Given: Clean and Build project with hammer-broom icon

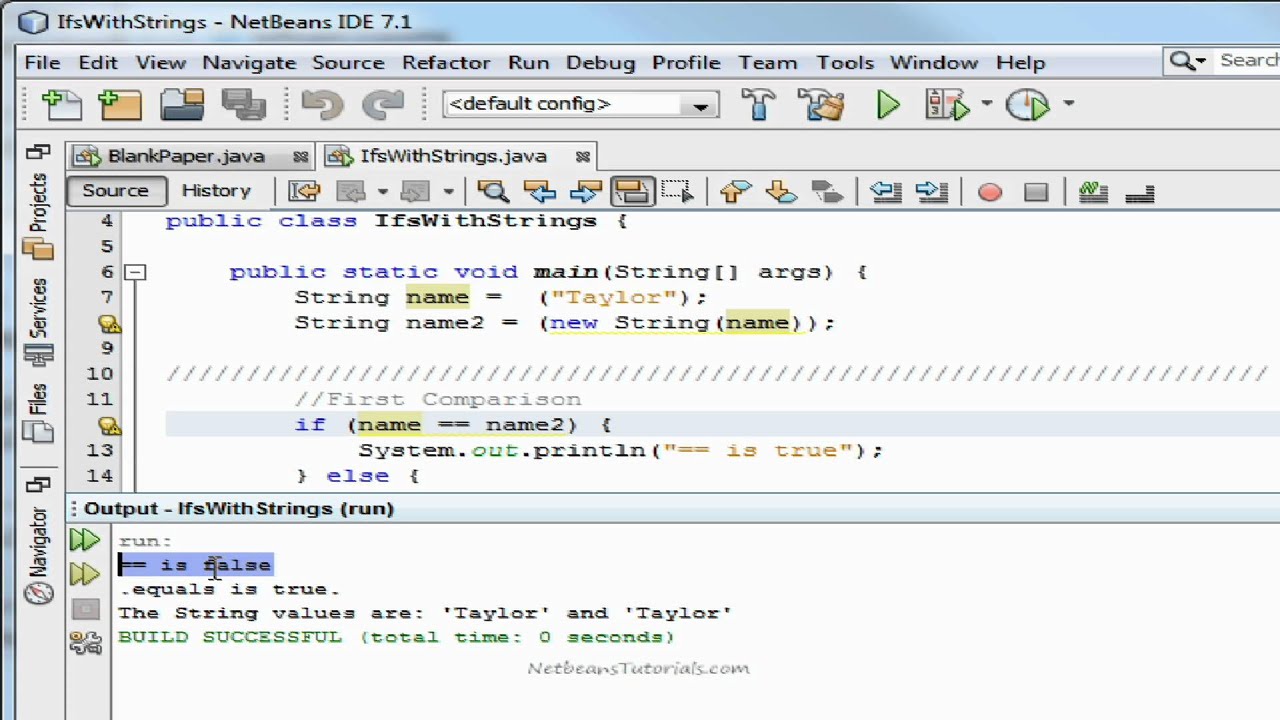Looking at the screenshot, I should (823, 104).
